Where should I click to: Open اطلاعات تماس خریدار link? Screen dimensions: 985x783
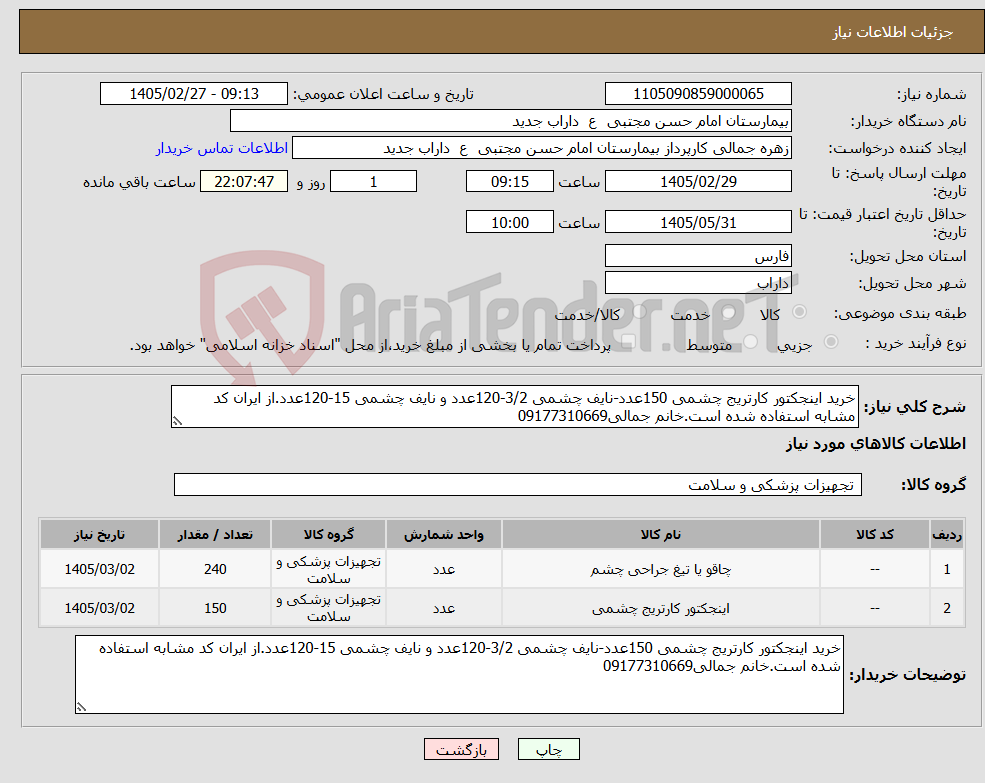point(222,148)
